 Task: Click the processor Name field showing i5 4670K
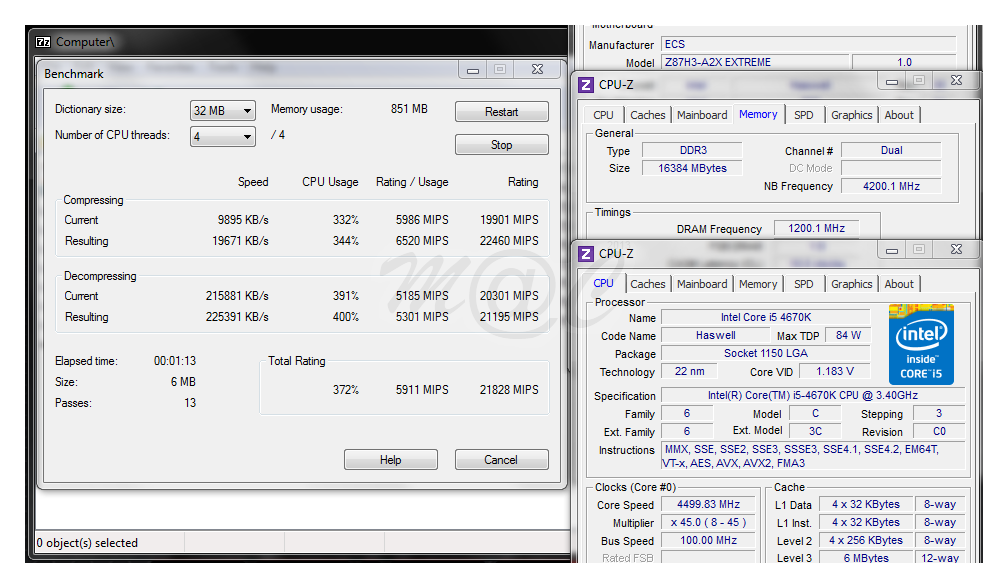765,318
